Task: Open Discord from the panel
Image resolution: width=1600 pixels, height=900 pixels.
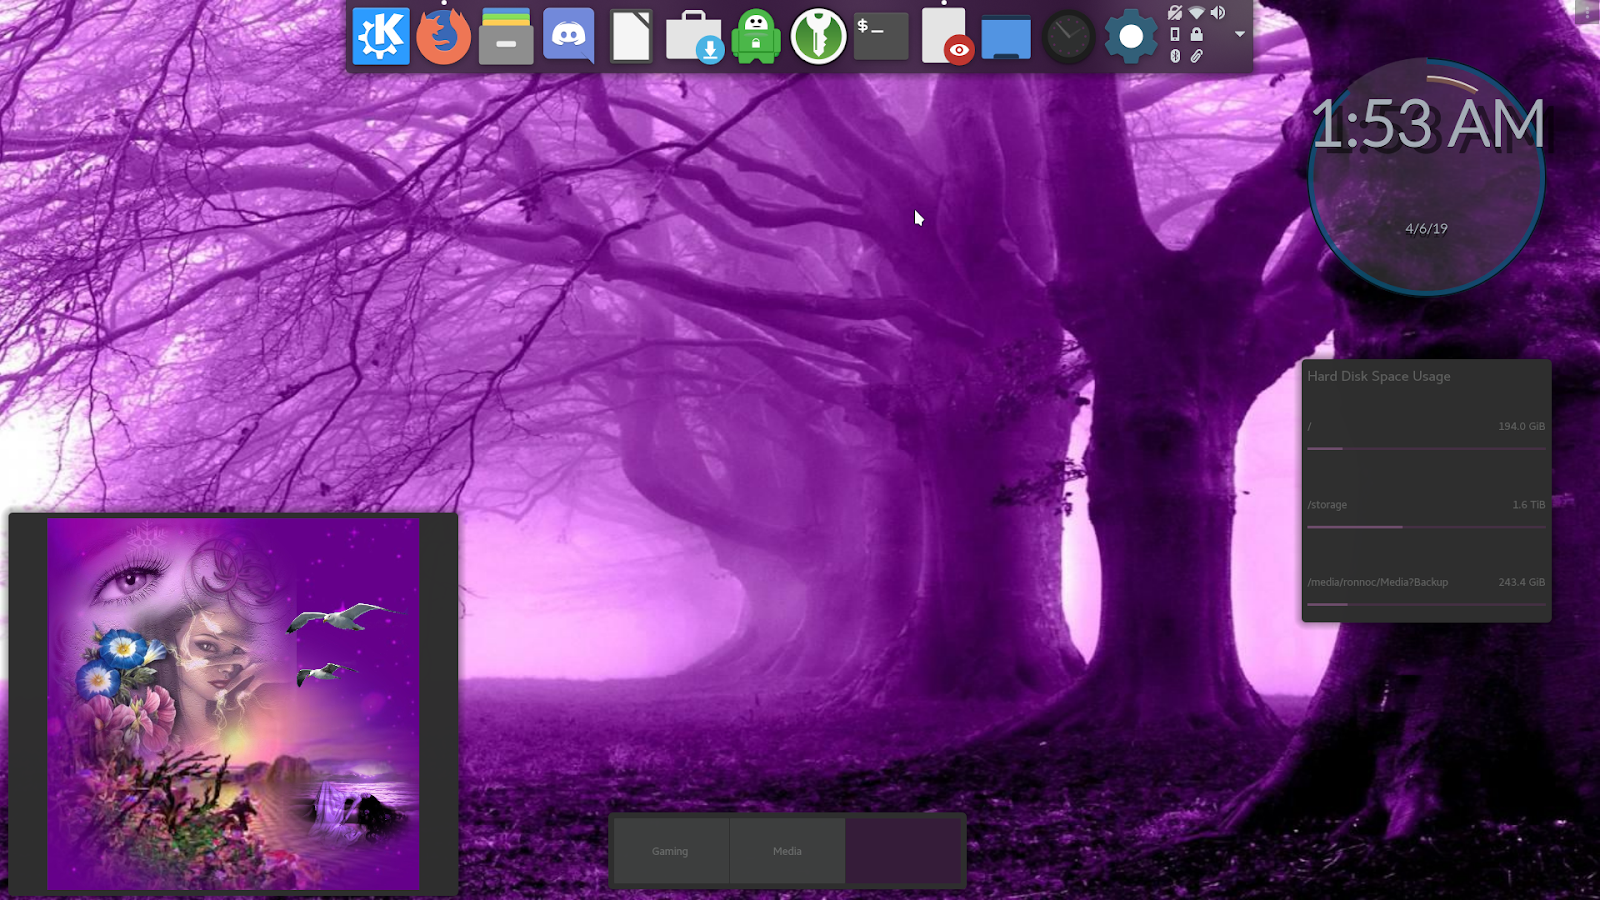Action: point(568,35)
